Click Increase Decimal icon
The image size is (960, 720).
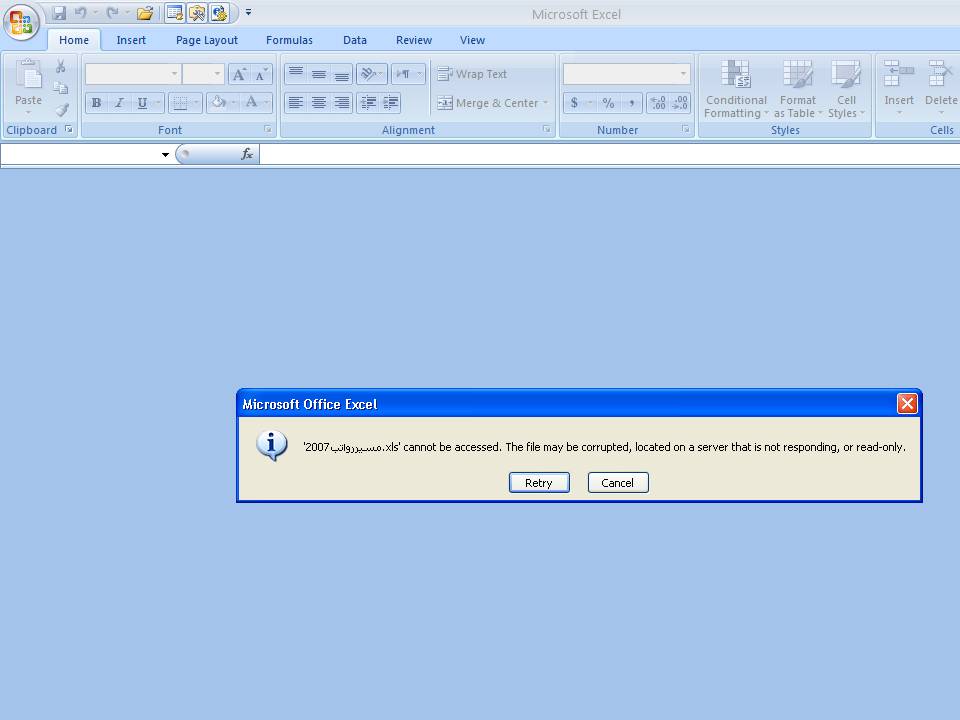[x=658, y=103]
